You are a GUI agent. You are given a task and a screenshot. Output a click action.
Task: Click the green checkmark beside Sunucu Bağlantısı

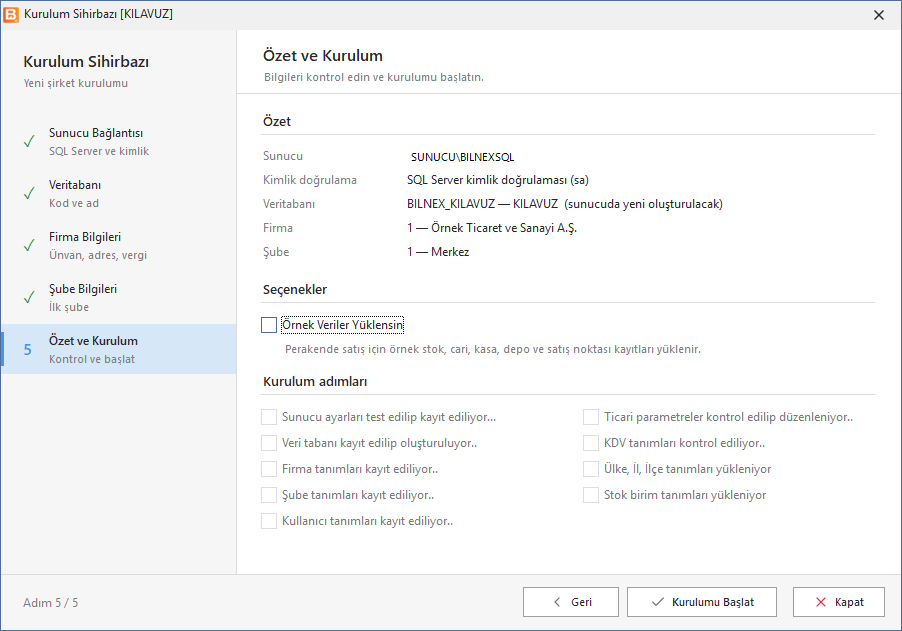pos(29,142)
